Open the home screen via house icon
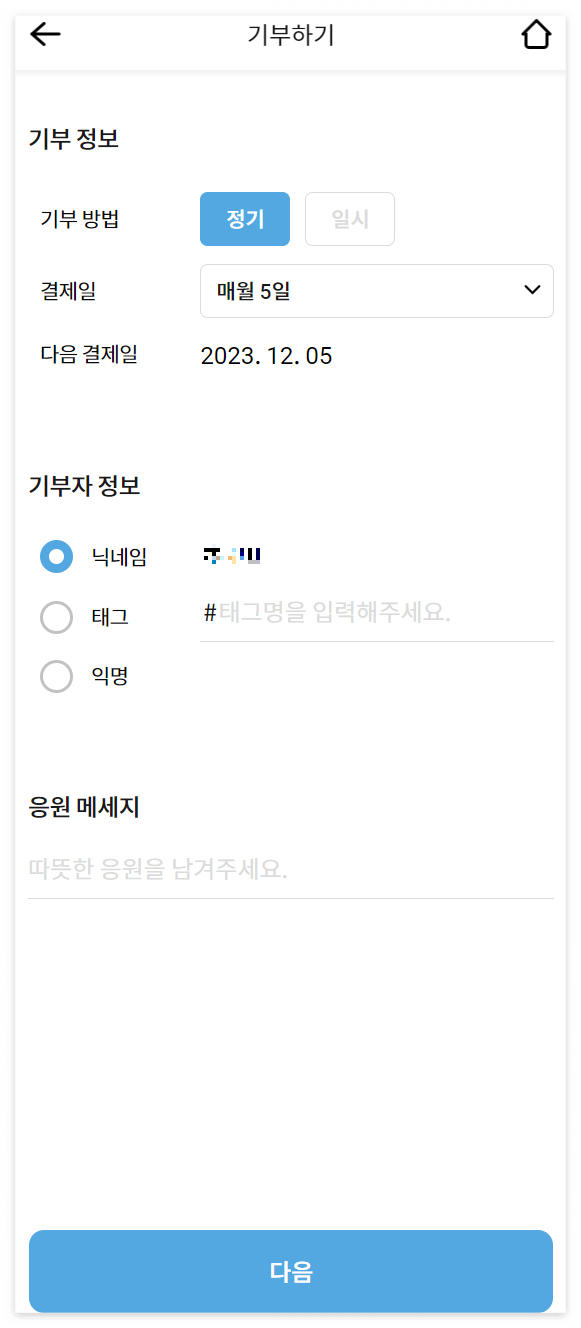Image resolution: width=581 pixels, height=1328 pixels. [536, 33]
